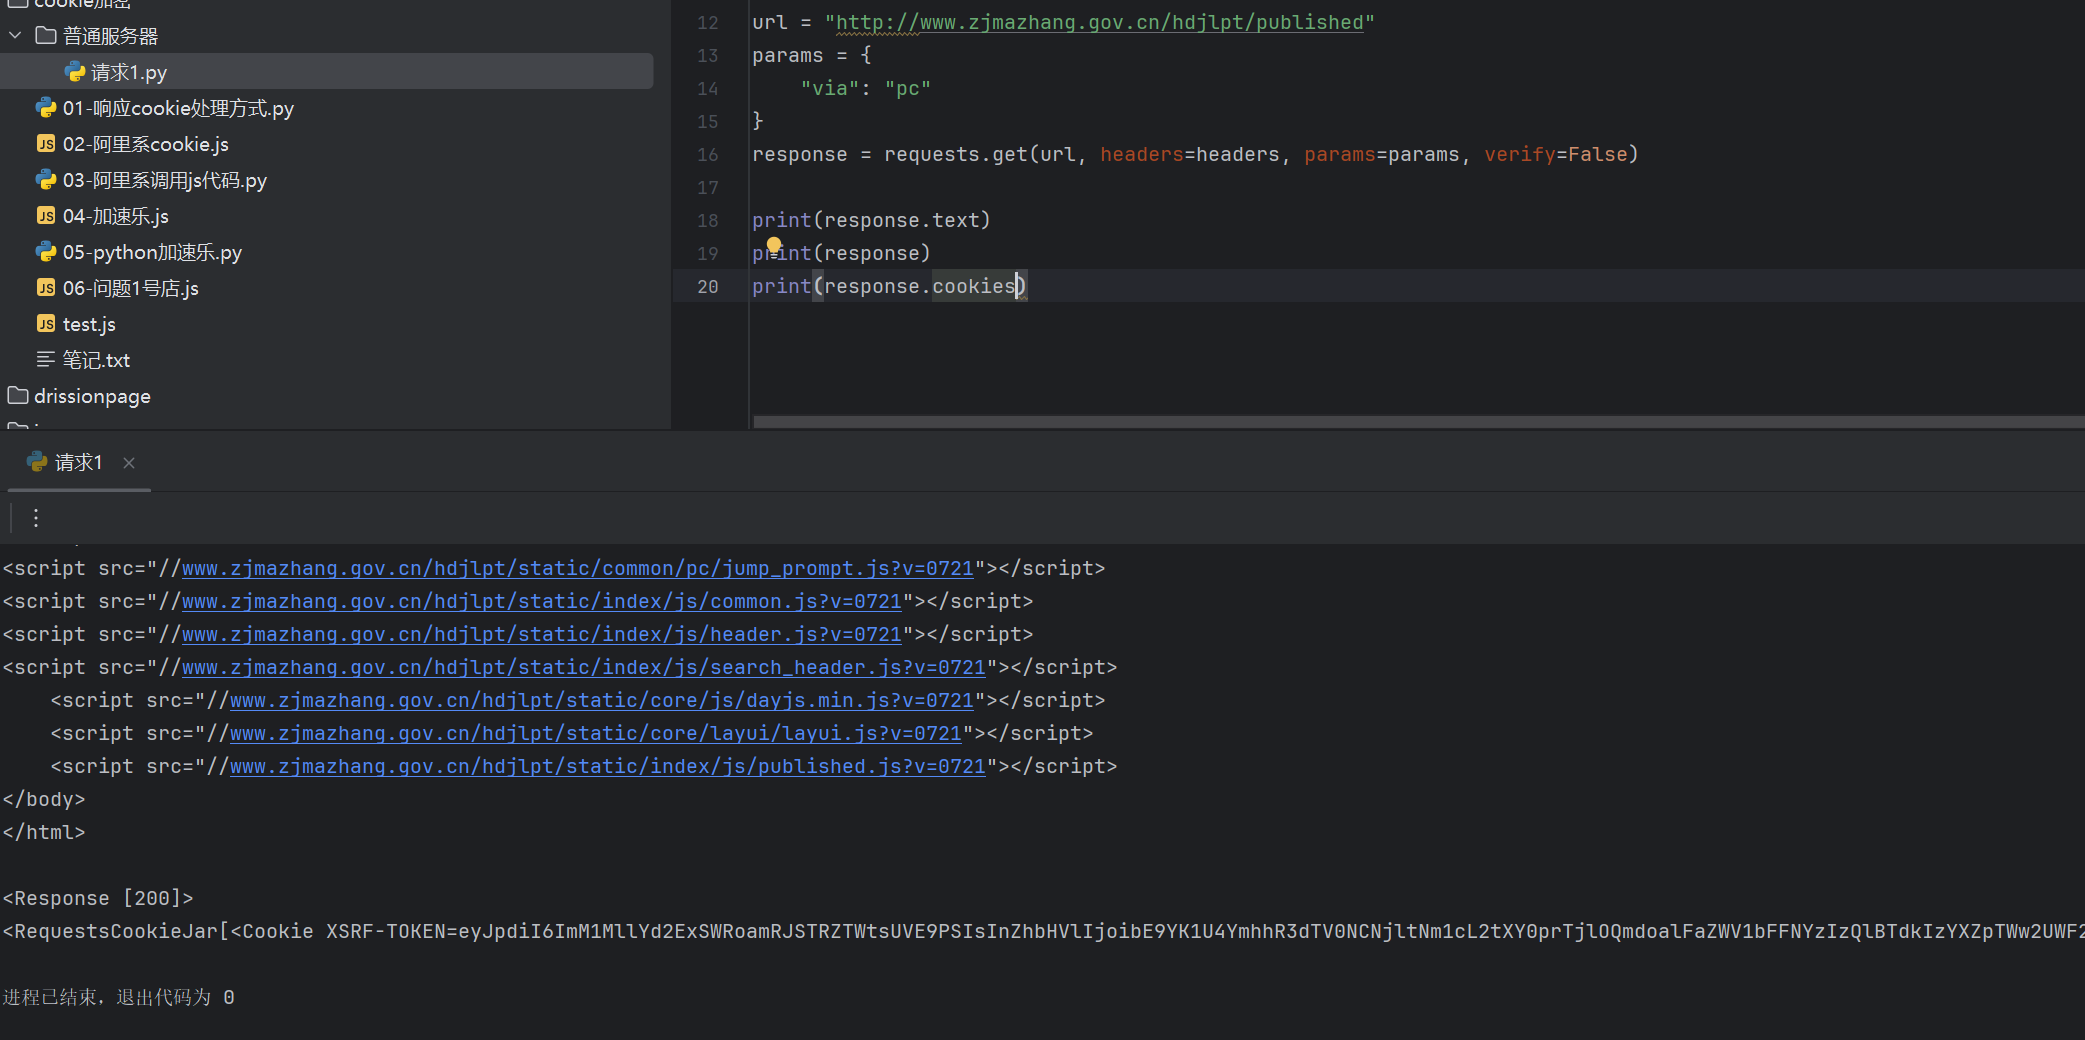Click the text file icon of 笔记.txt
Viewport: 2085px width, 1040px height.
(46, 360)
